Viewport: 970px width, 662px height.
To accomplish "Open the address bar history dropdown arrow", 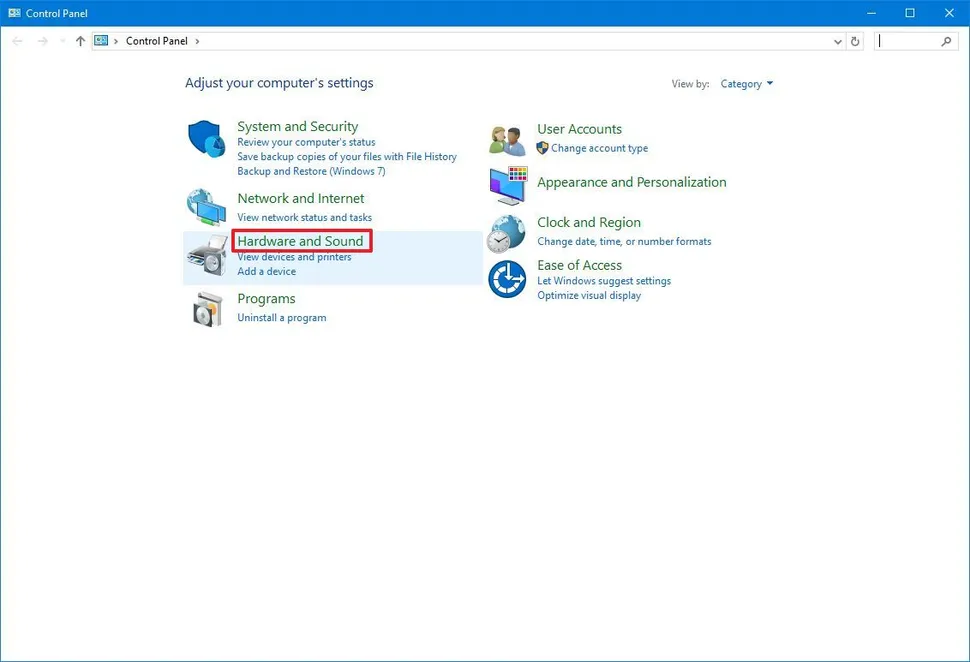I will [838, 41].
